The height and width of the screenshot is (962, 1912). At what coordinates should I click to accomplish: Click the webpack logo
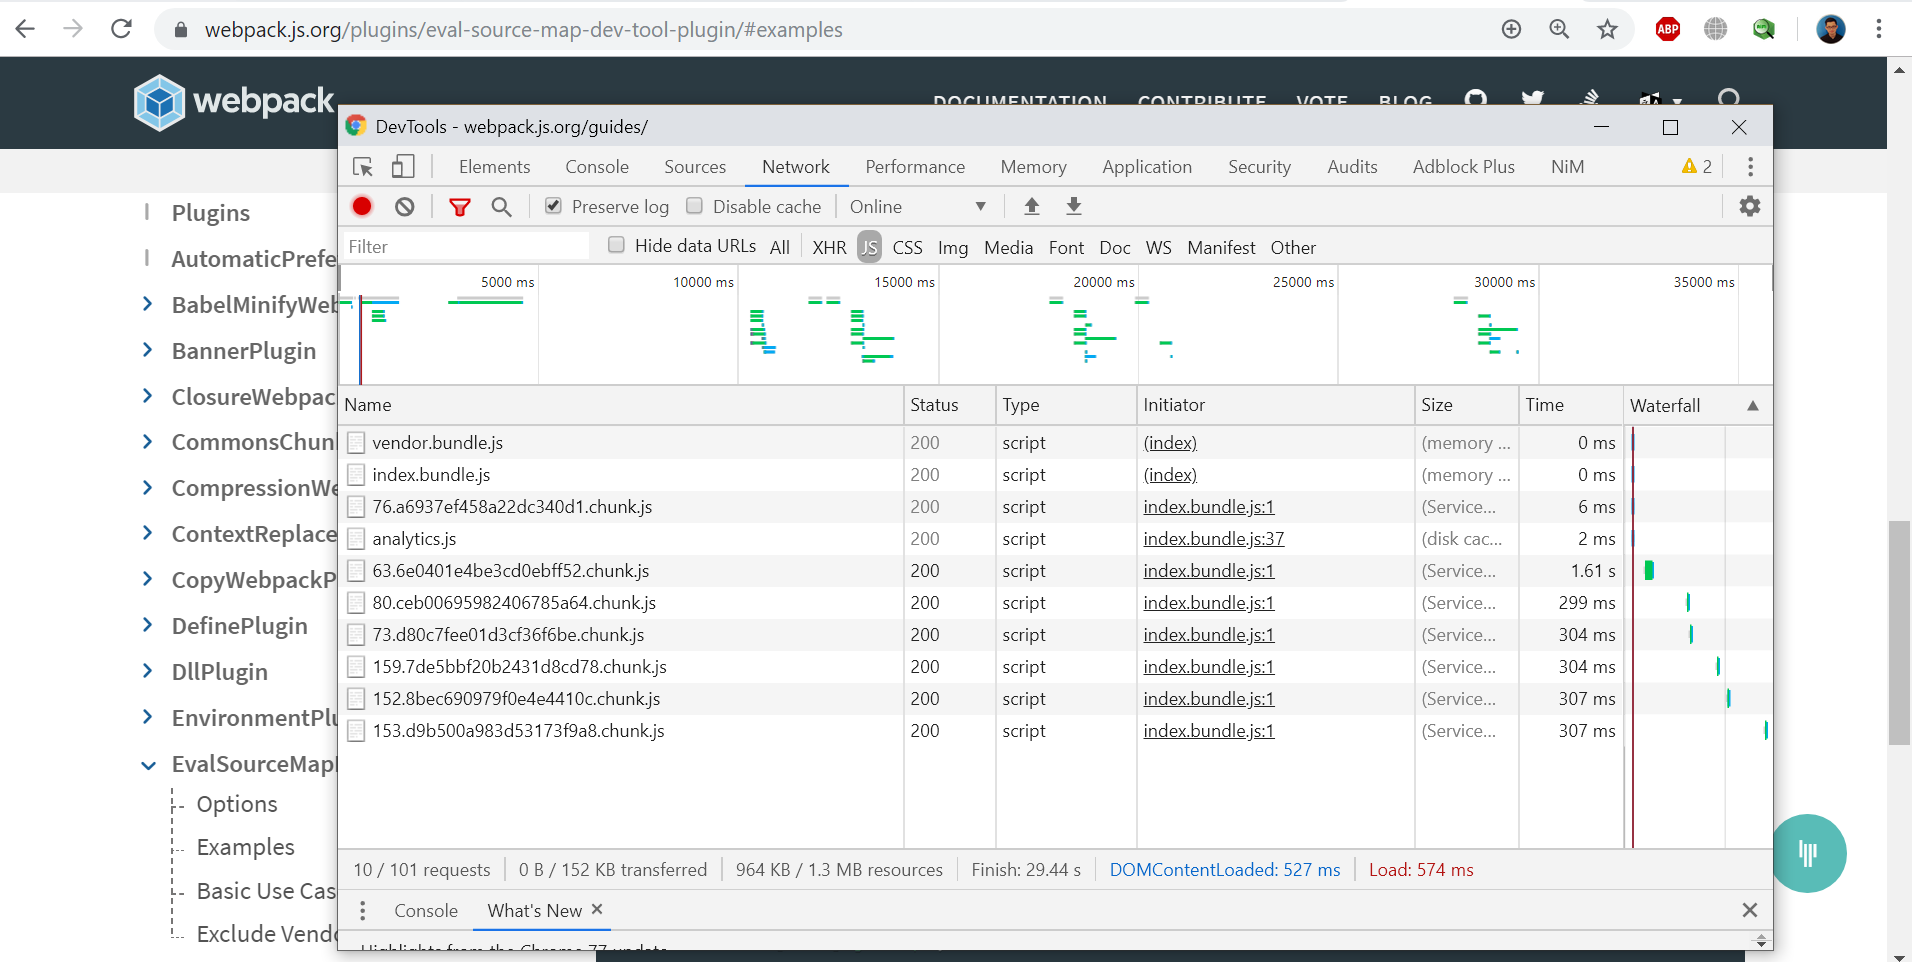pos(234,101)
